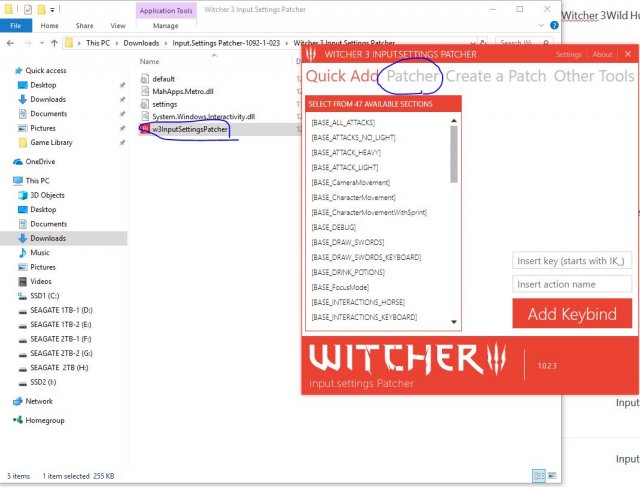Open the About link in patcher title bar
Image resolution: width=640 pixels, height=487 pixels.
602,54
